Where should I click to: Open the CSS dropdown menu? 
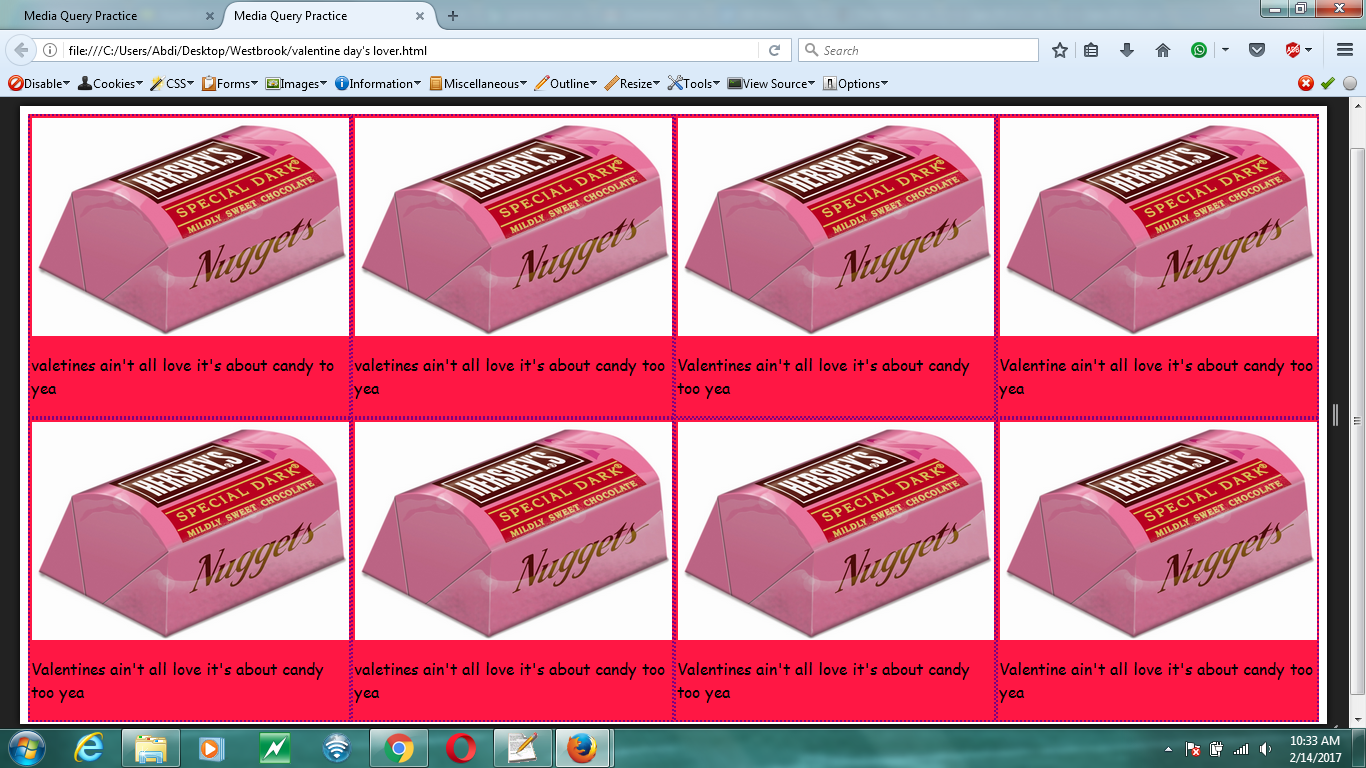pyautogui.click(x=171, y=84)
